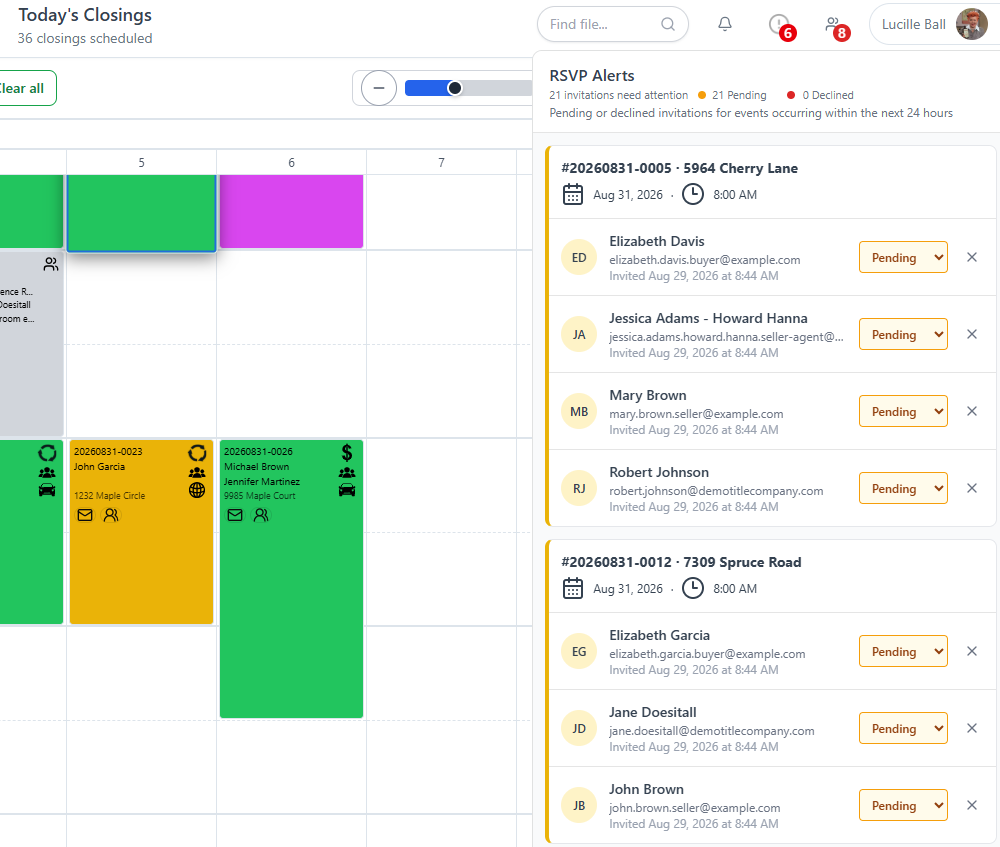Click the 0 Declined status label

coord(828,95)
